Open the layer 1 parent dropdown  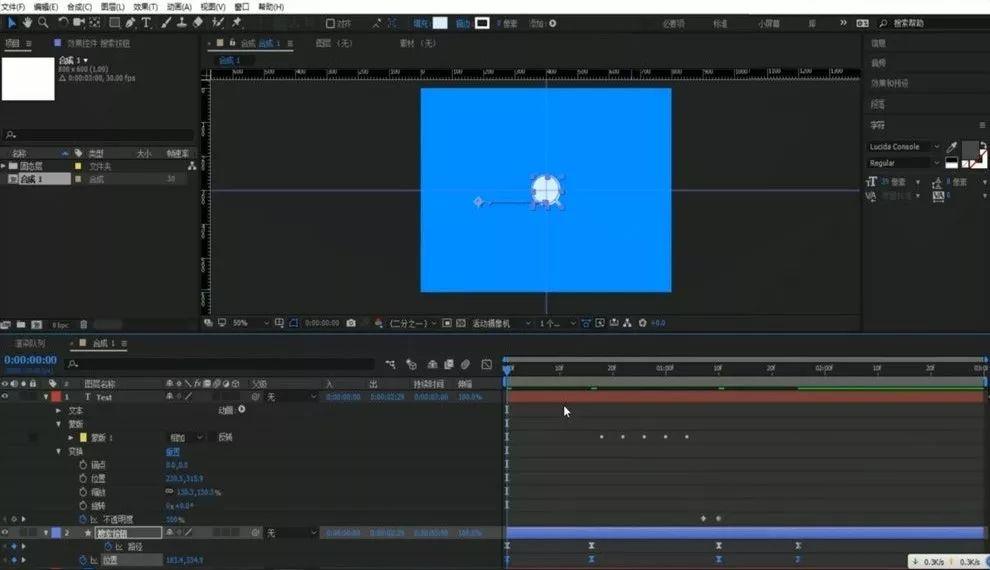(291, 397)
